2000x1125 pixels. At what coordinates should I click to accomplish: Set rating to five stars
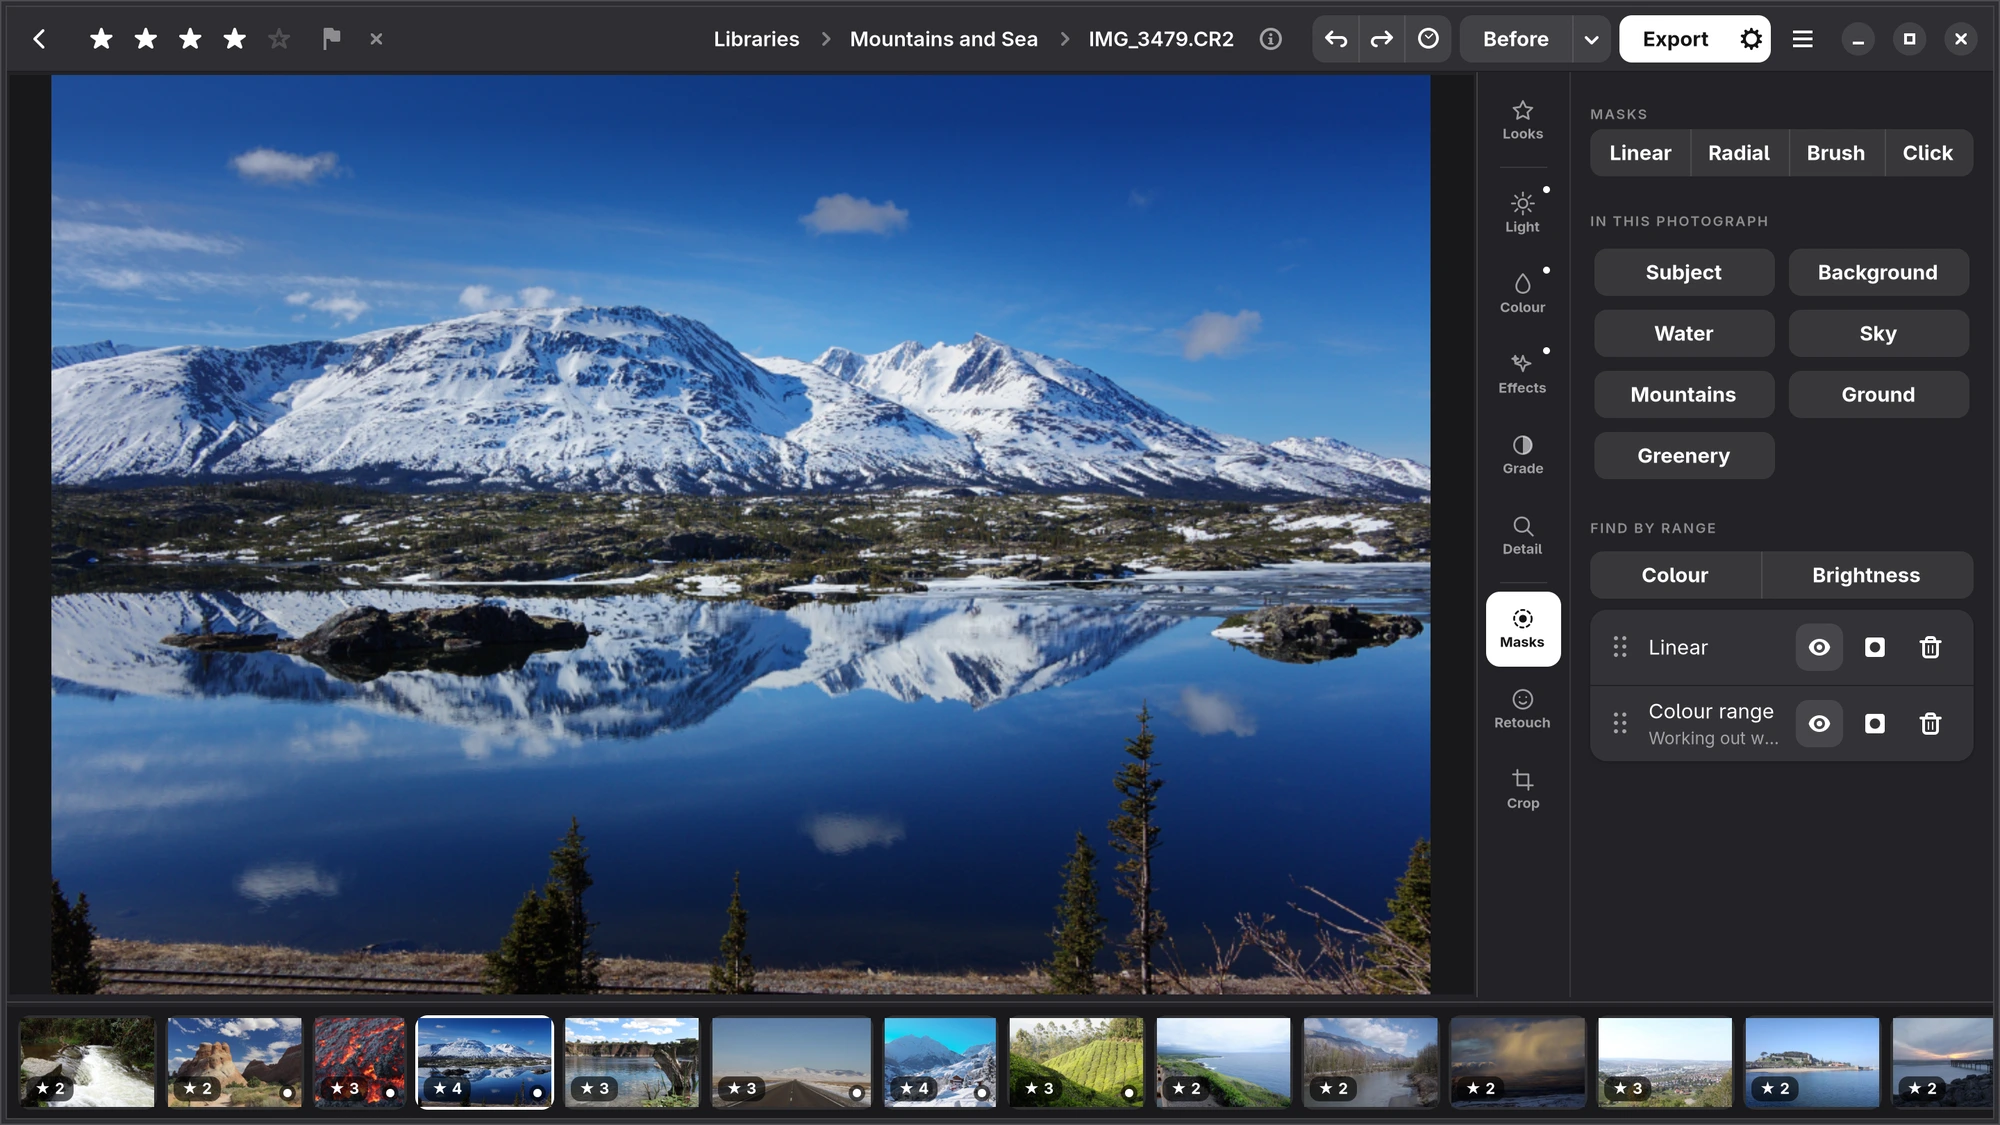279,39
